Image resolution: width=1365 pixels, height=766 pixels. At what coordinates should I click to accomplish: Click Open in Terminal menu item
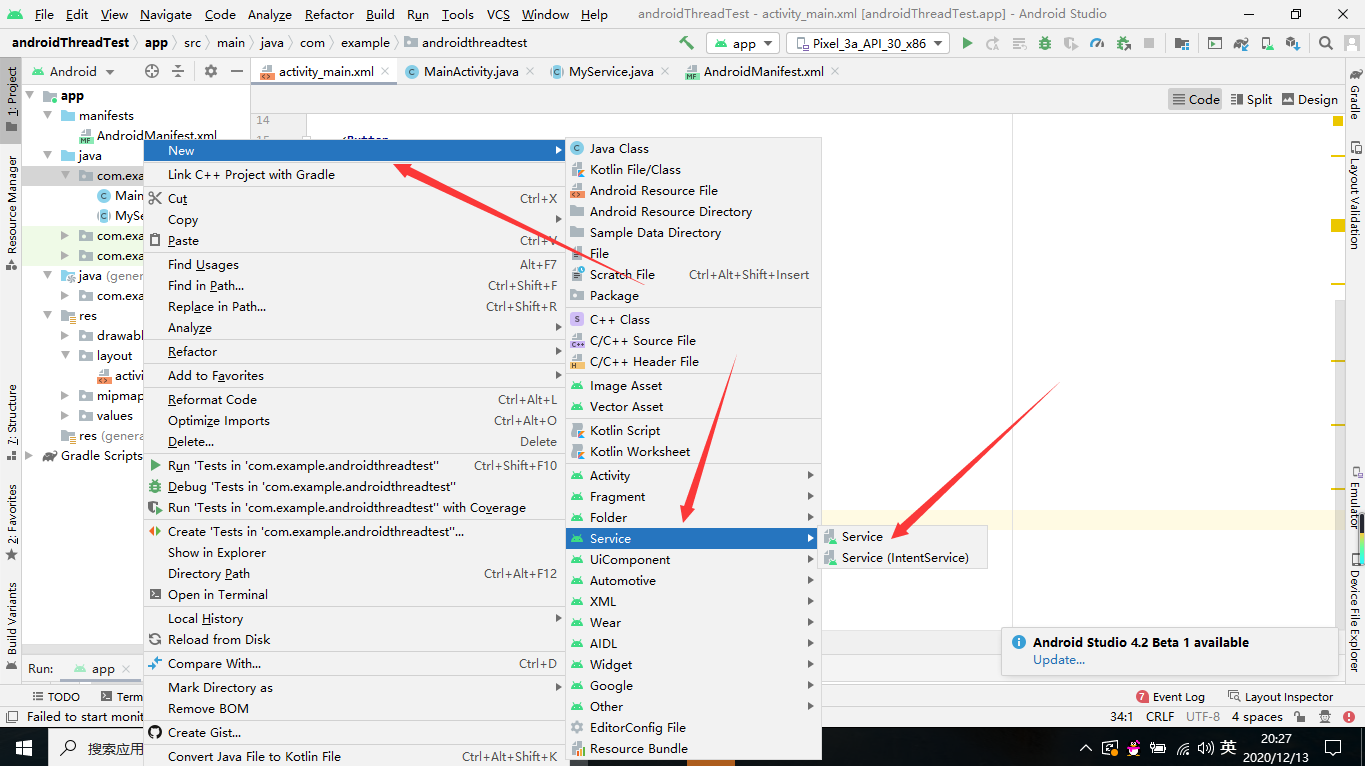[x=354, y=594]
